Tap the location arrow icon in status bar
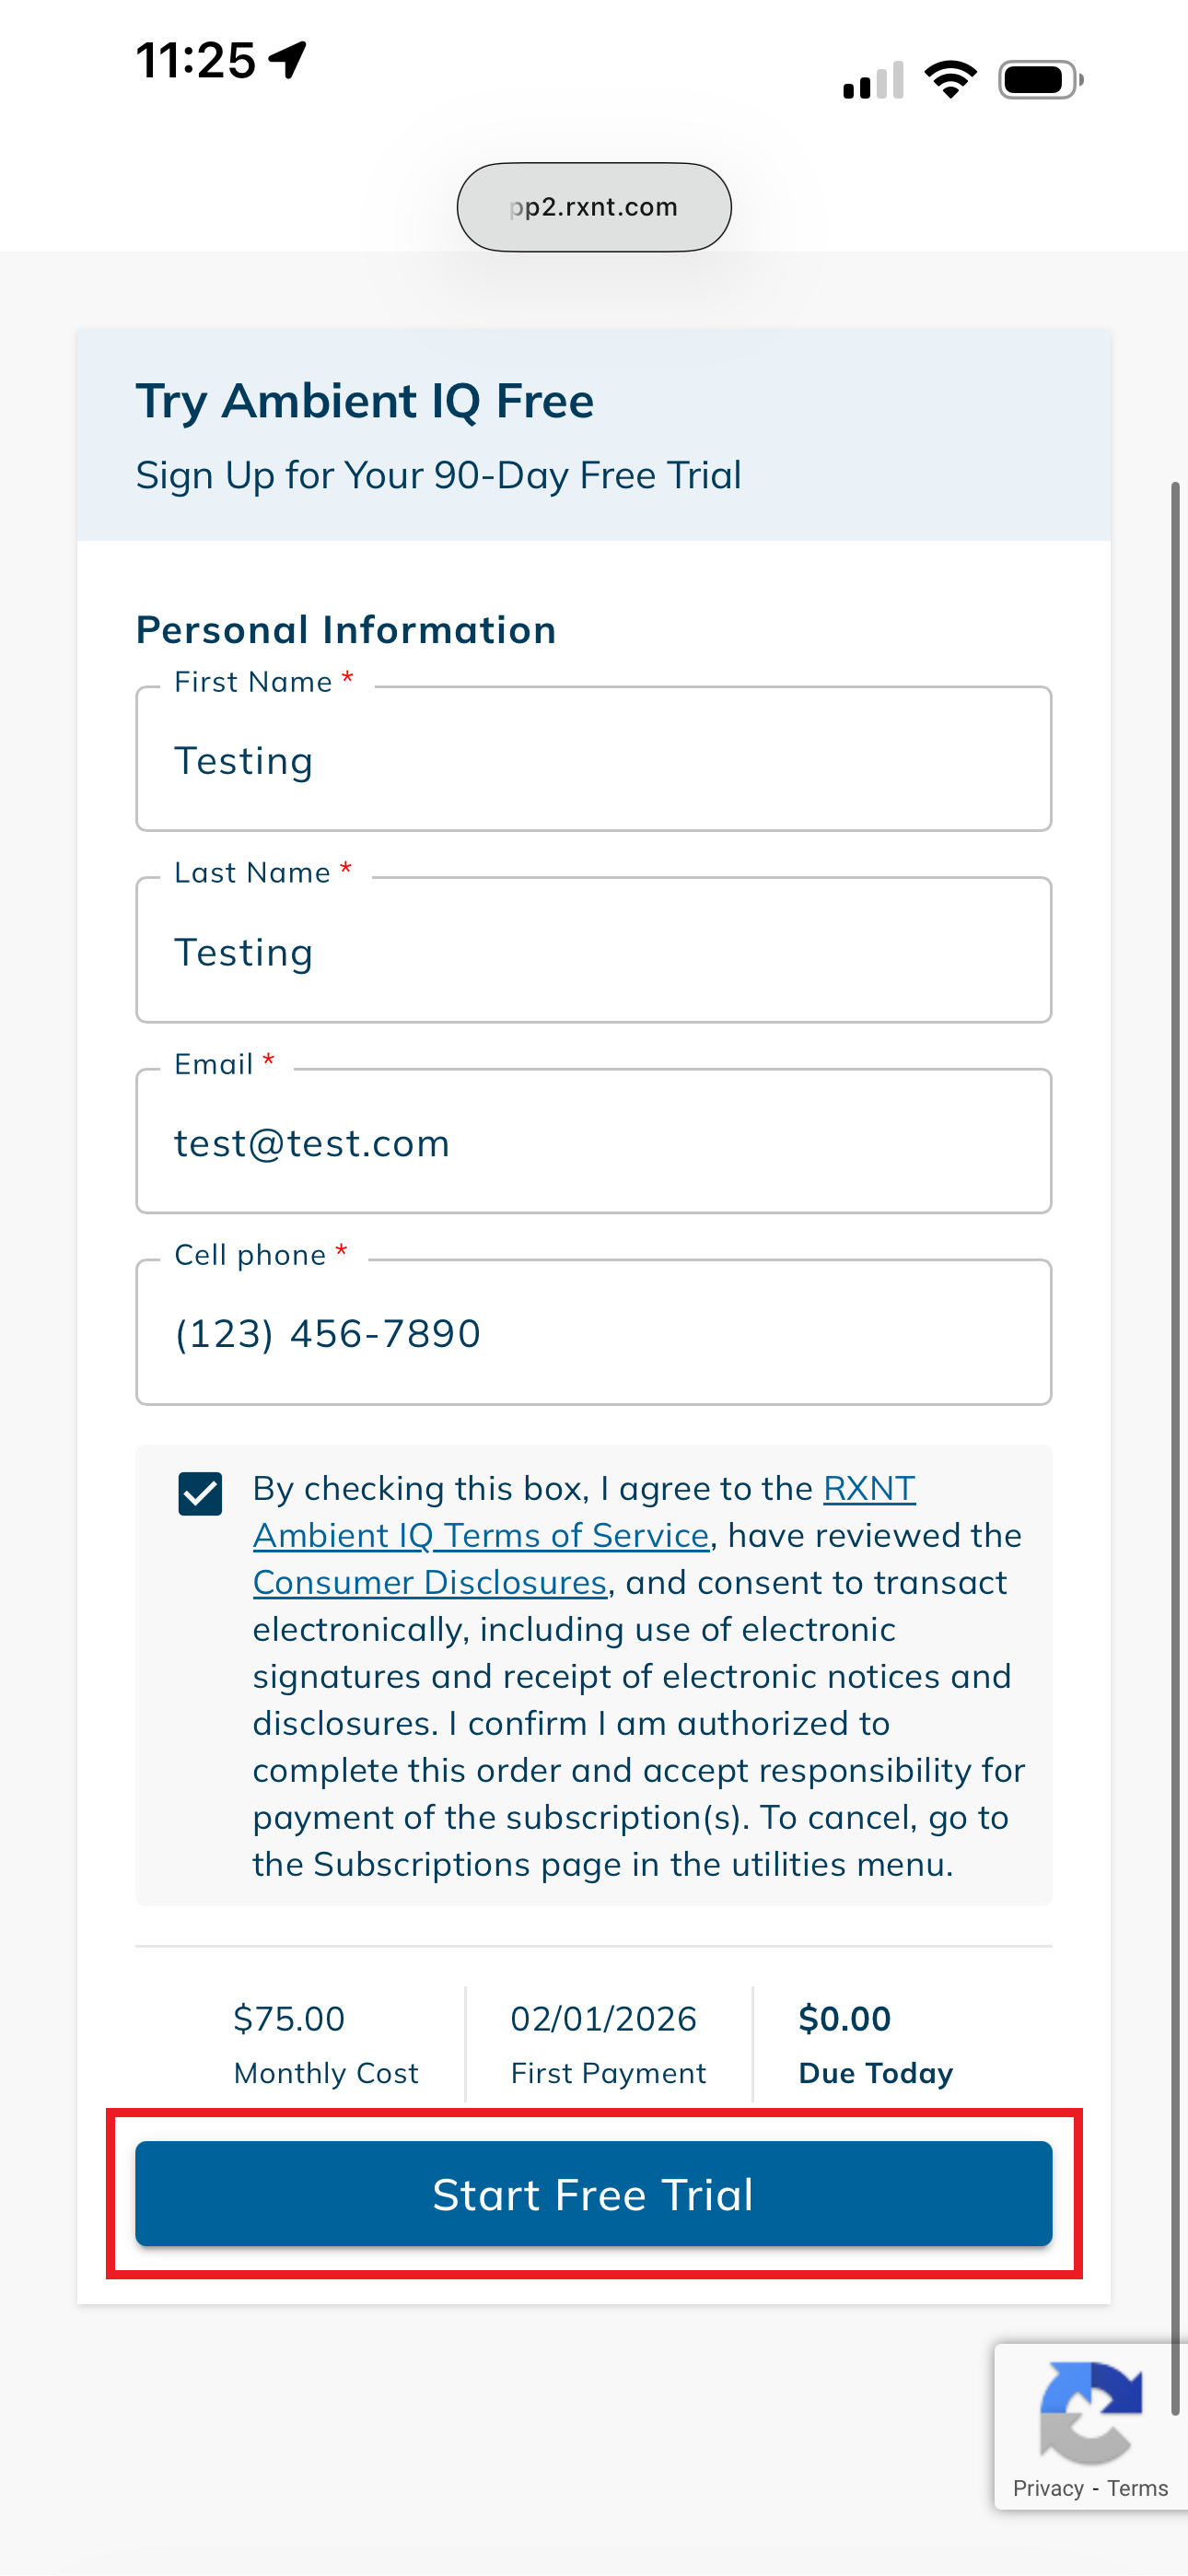 (x=288, y=60)
